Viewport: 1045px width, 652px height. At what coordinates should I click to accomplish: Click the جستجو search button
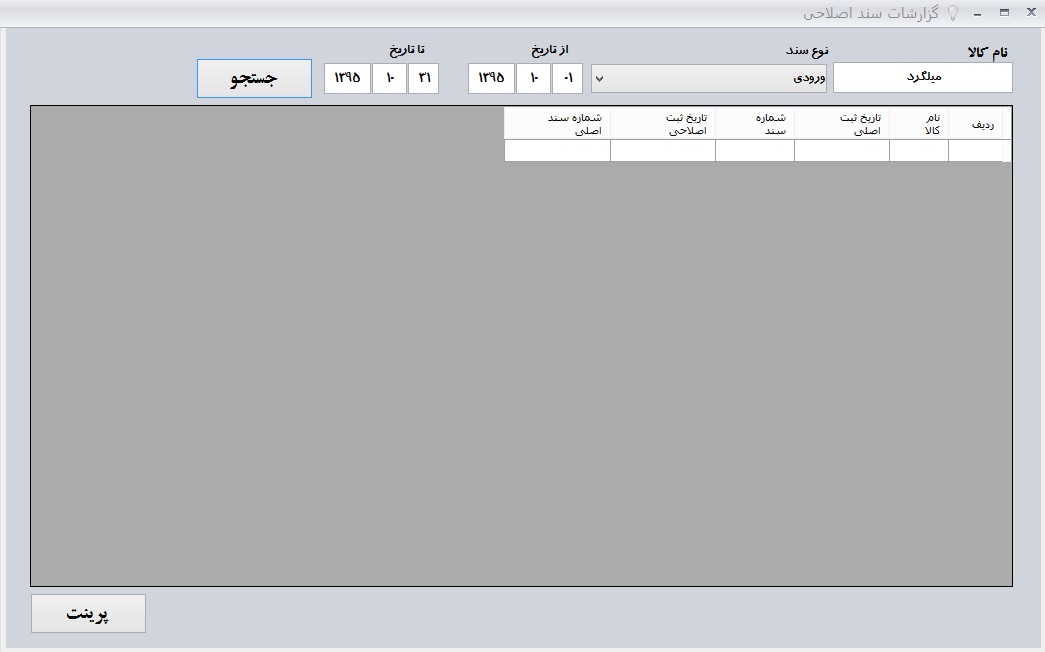[254, 79]
